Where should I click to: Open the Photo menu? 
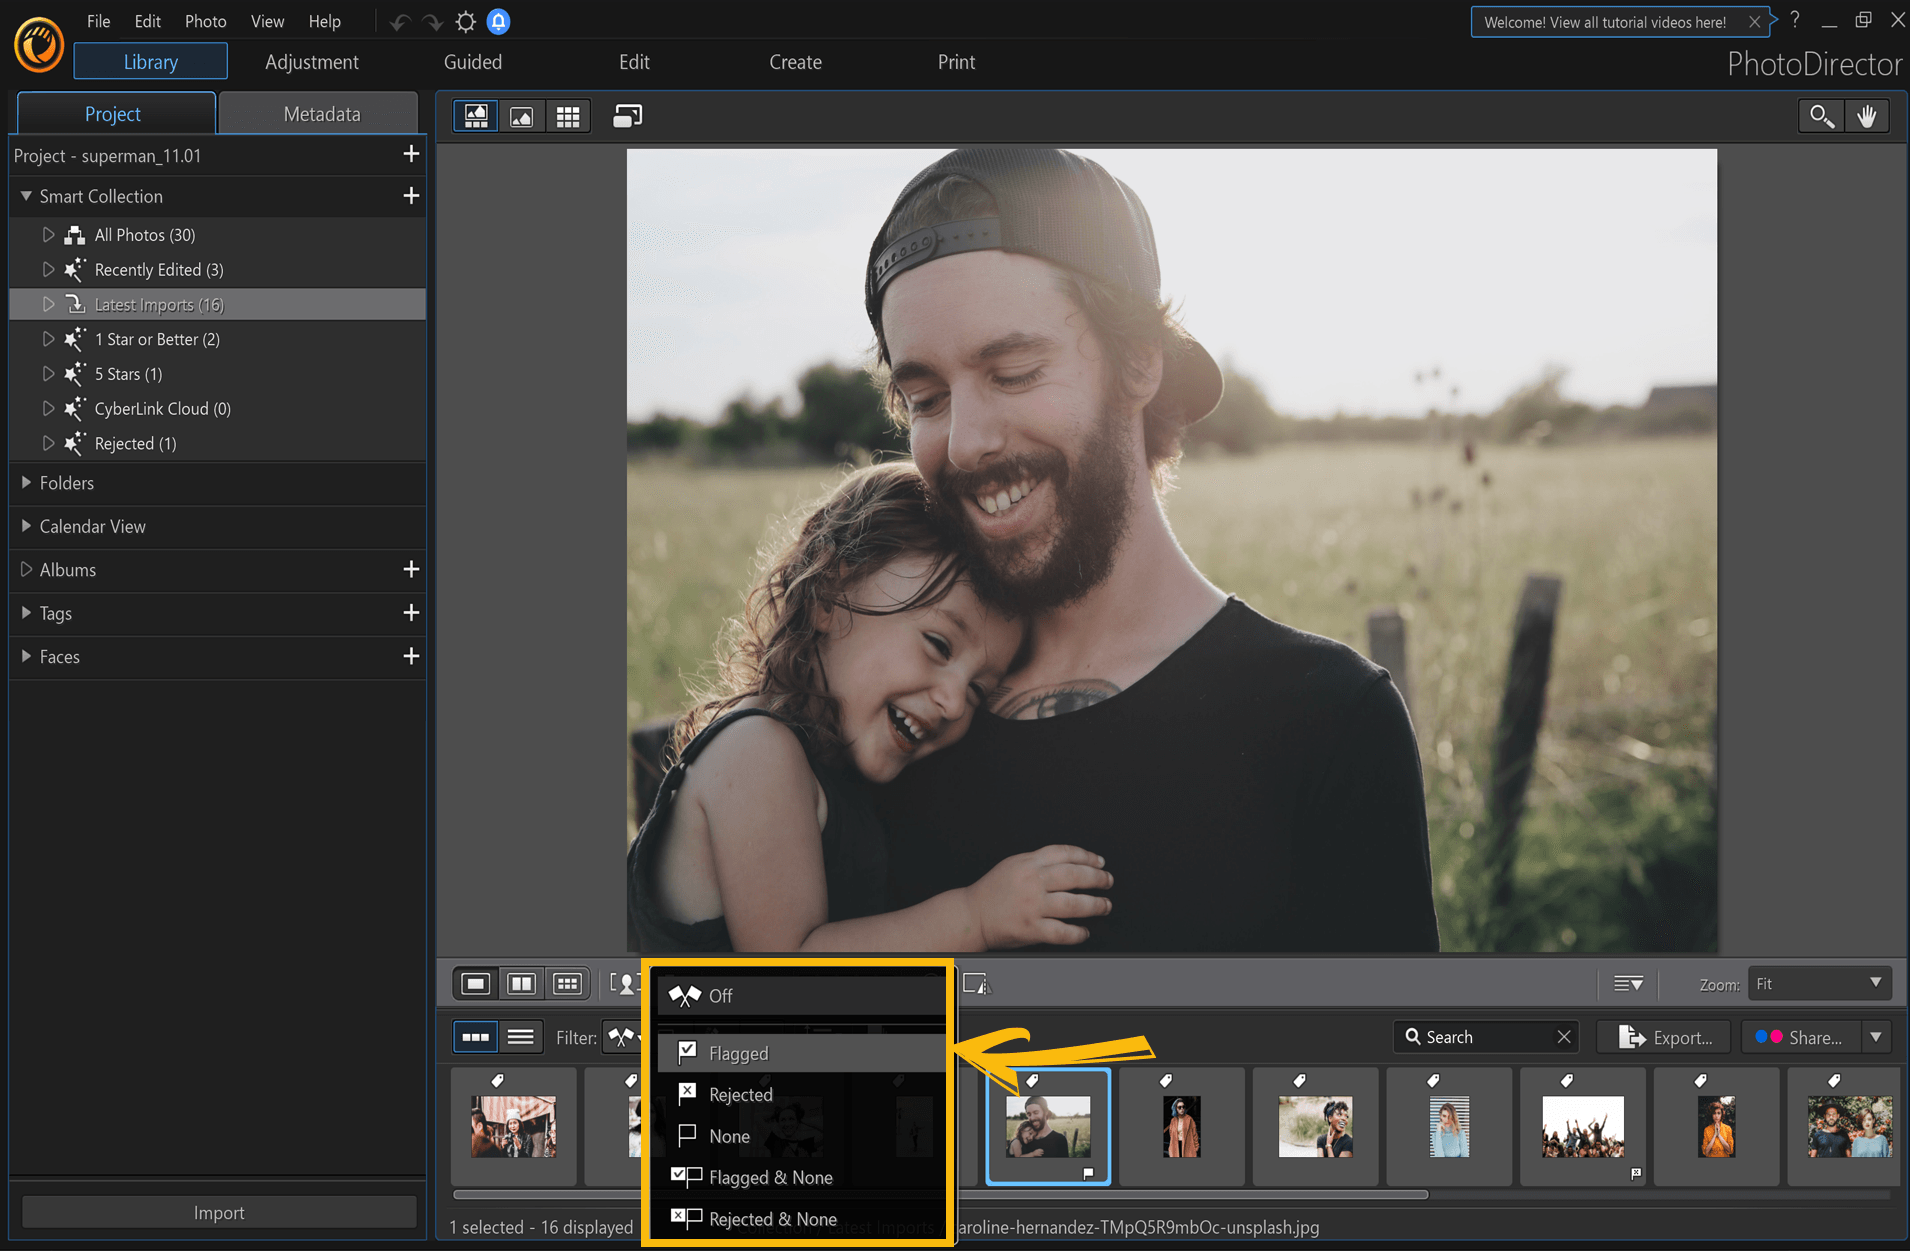(x=205, y=21)
